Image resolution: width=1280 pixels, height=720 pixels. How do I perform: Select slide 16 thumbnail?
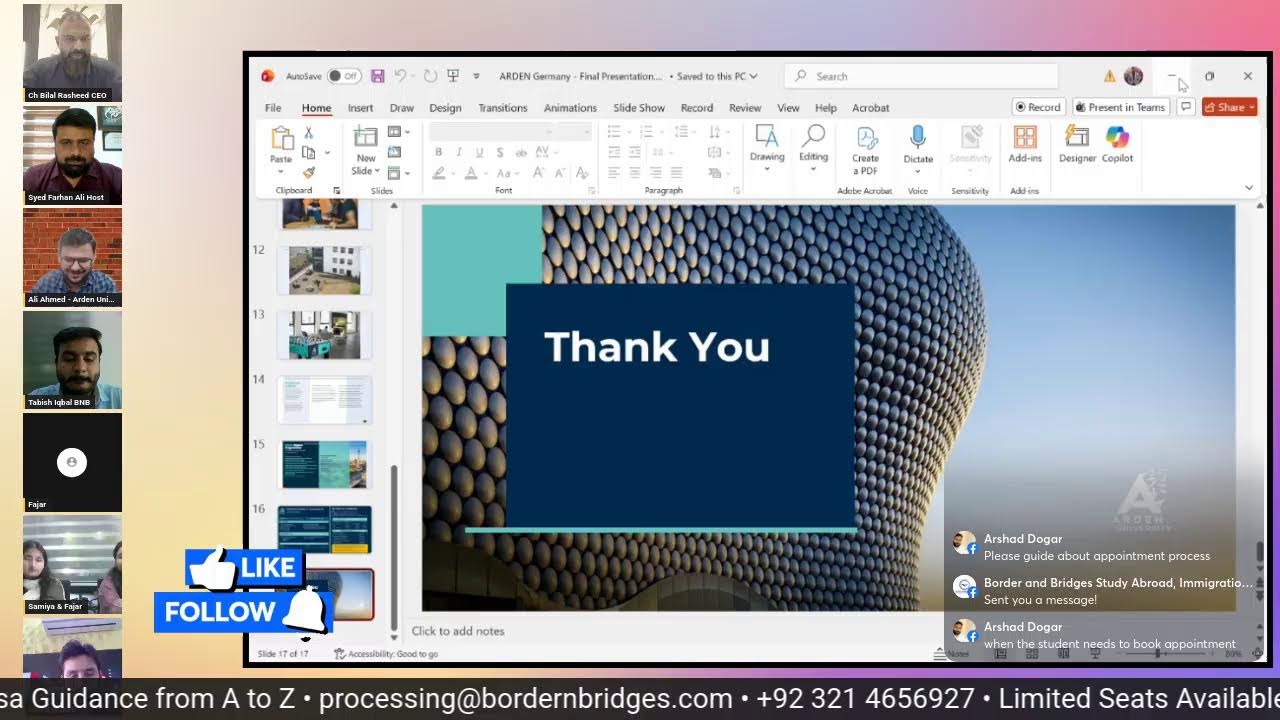tap(324, 529)
